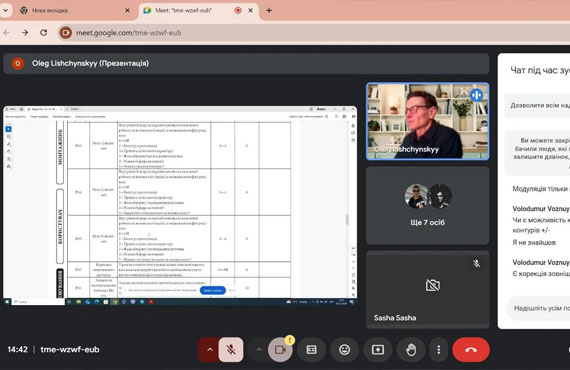Start presenting your screen
The width and height of the screenshot is (570, 370).
pos(378,350)
